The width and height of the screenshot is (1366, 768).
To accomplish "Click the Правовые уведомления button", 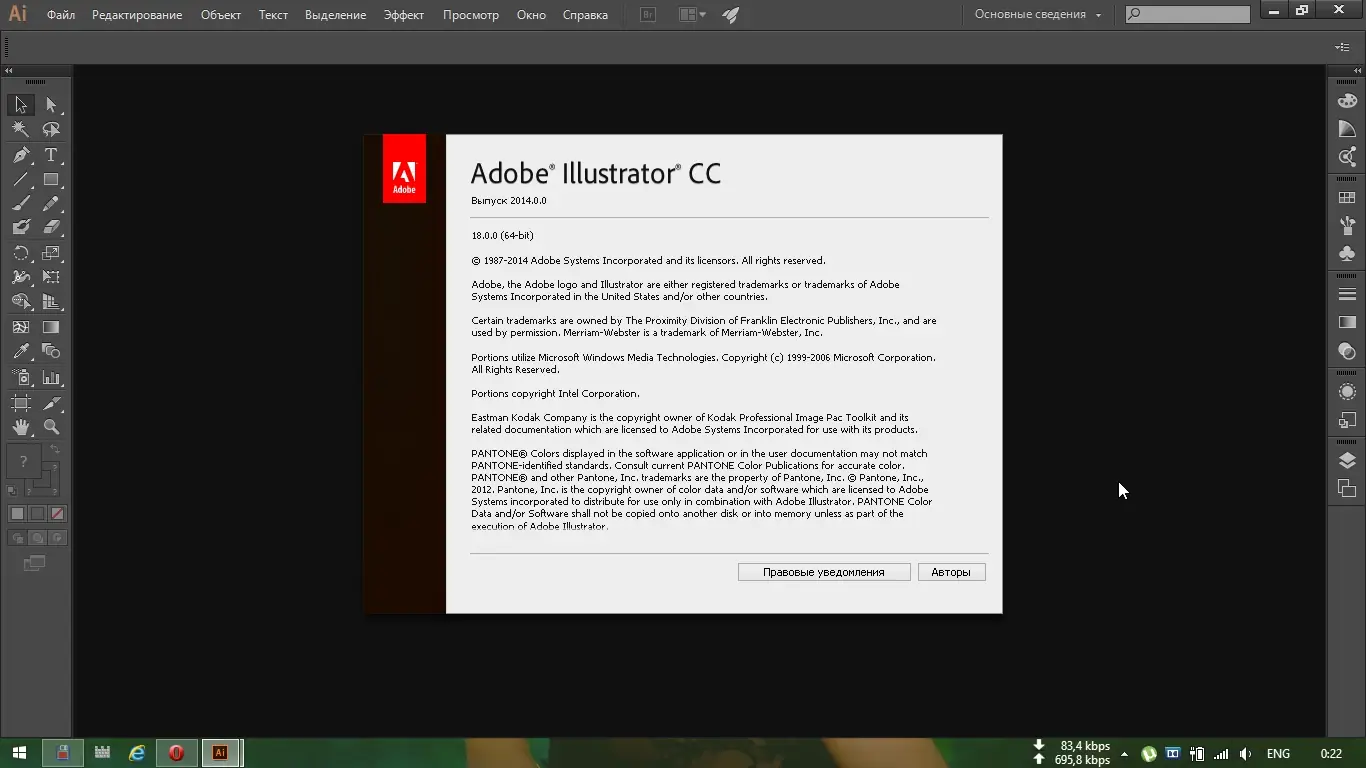I will pos(823,571).
